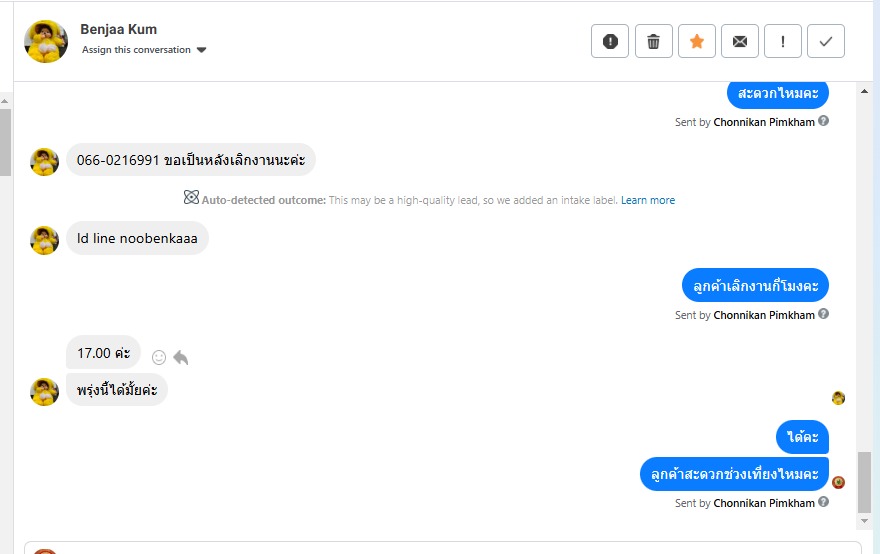Click the orange star follow-up icon
Screen dimensions: 880x554
pyautogui.click(x=697, y=41)
